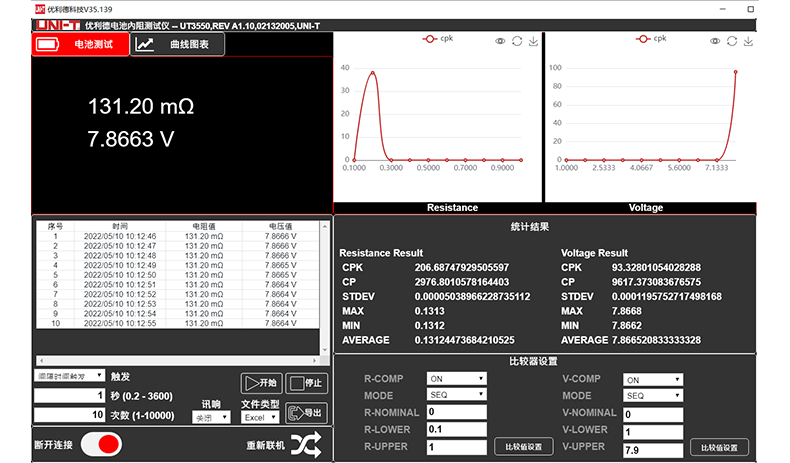Viewport: 790px width, 463px height.
Task: Click the 时间 column header
Action: (x=120, y=226)
